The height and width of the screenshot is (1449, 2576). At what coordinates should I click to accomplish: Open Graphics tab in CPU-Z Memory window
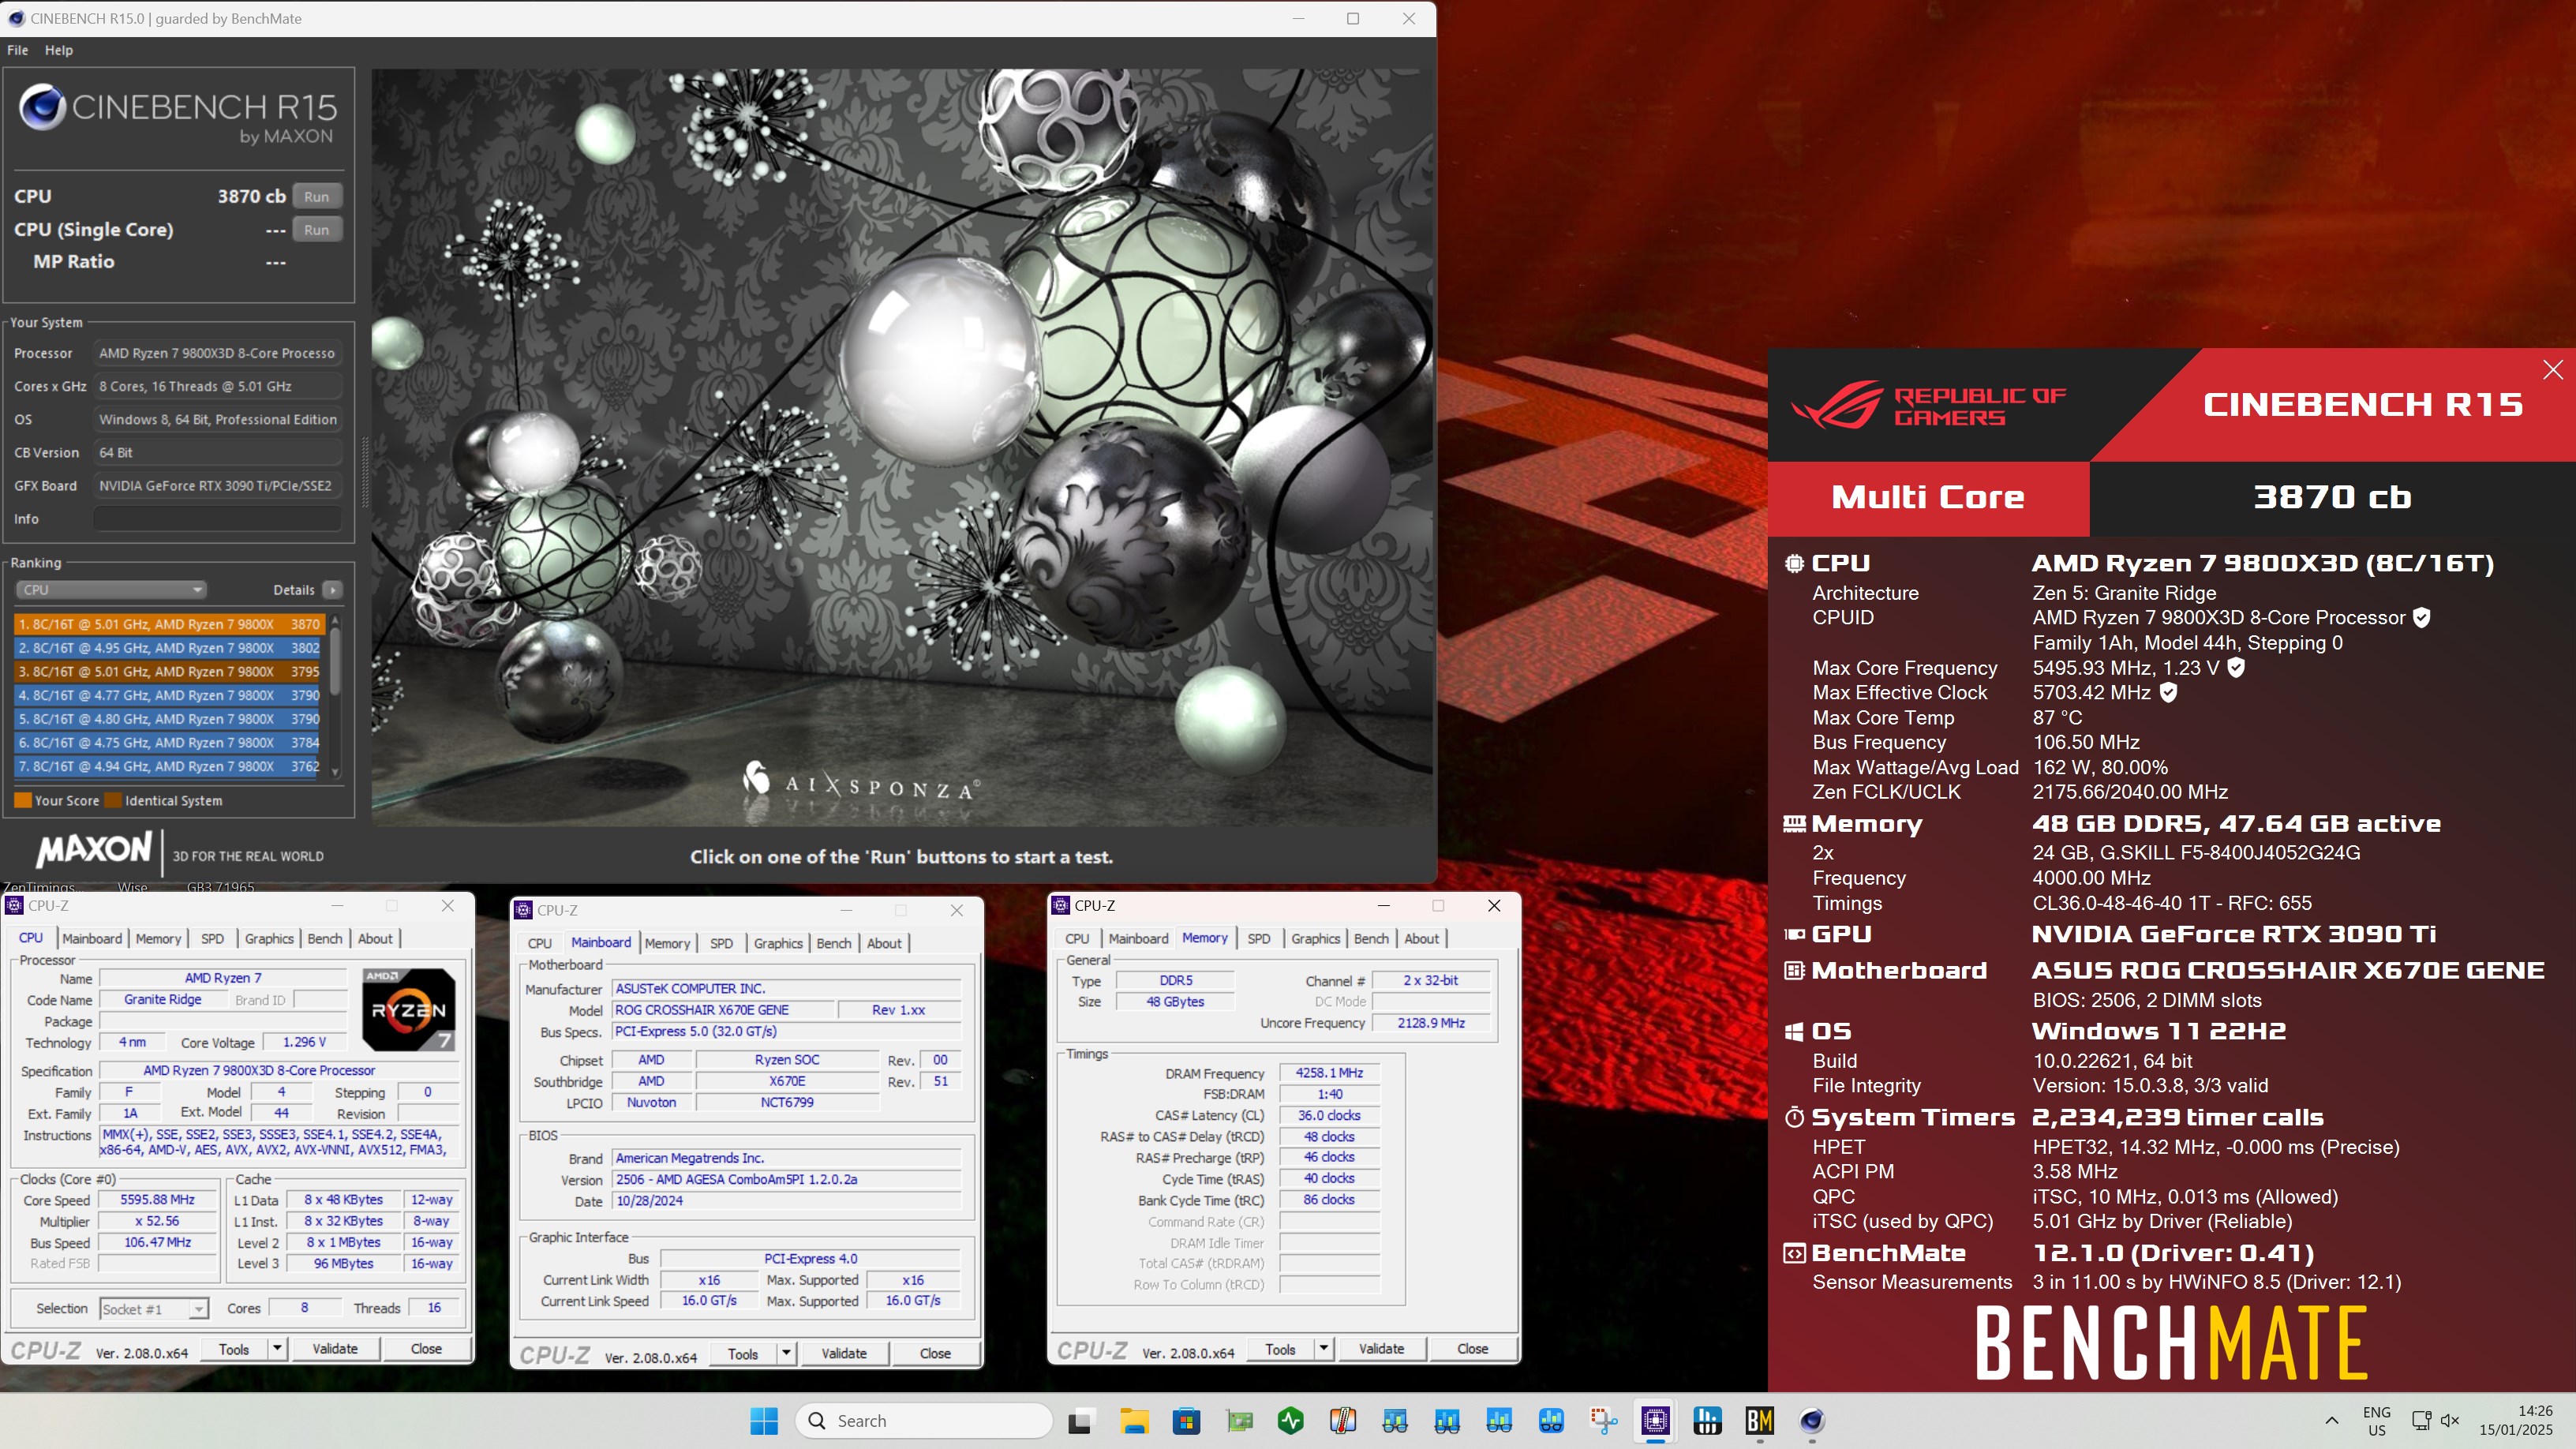tap(1315, 939)
